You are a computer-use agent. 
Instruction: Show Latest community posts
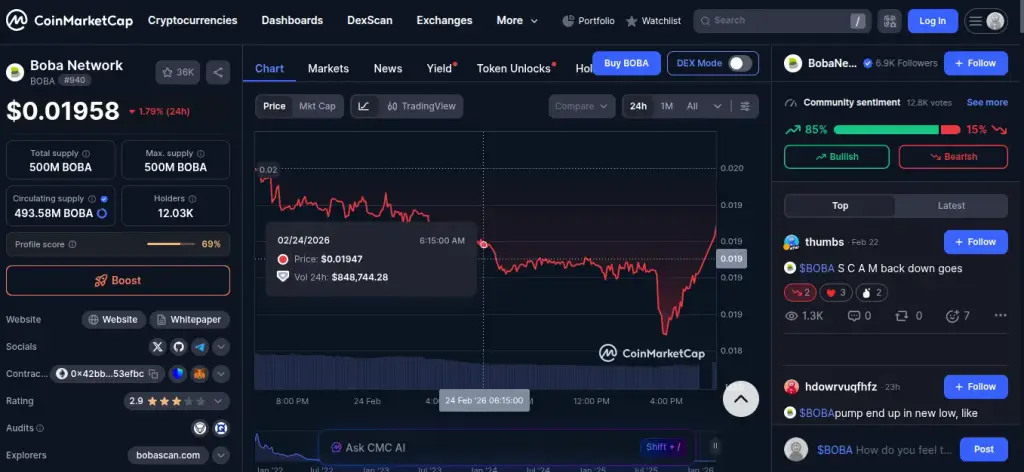pos(951,206)
